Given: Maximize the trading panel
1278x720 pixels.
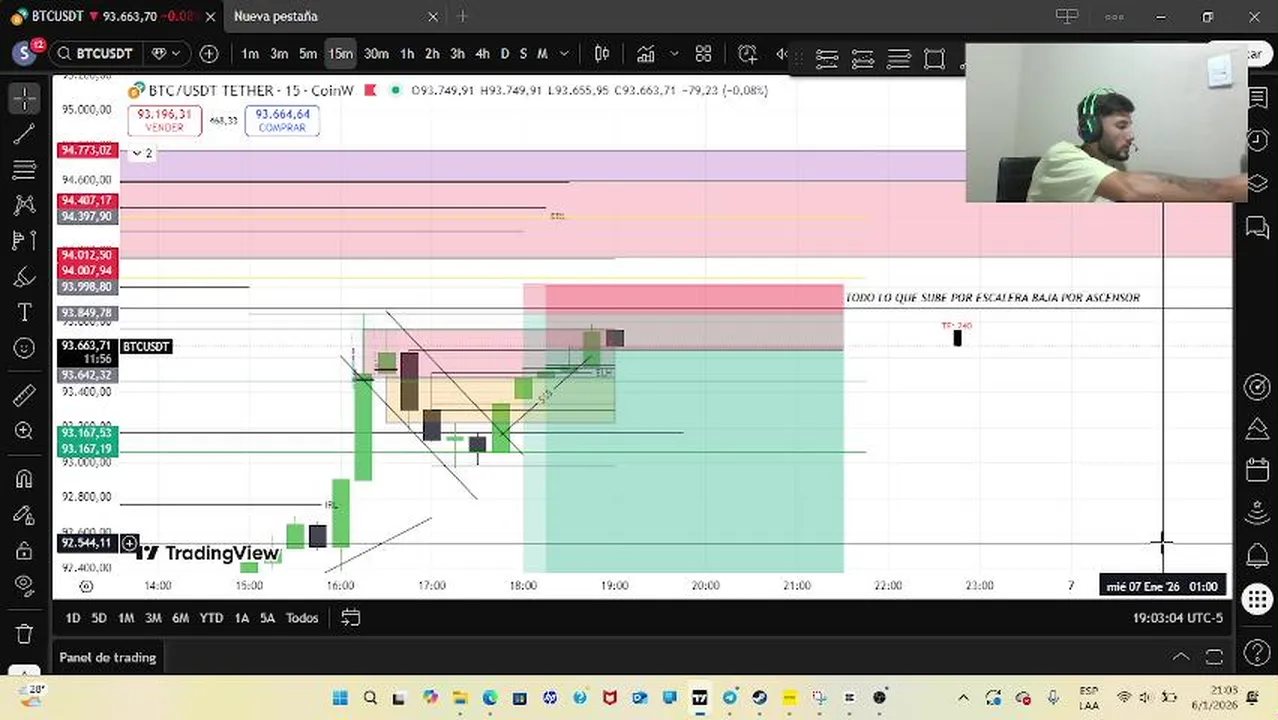Looking at the screenshot, I should pos(1214,657).
